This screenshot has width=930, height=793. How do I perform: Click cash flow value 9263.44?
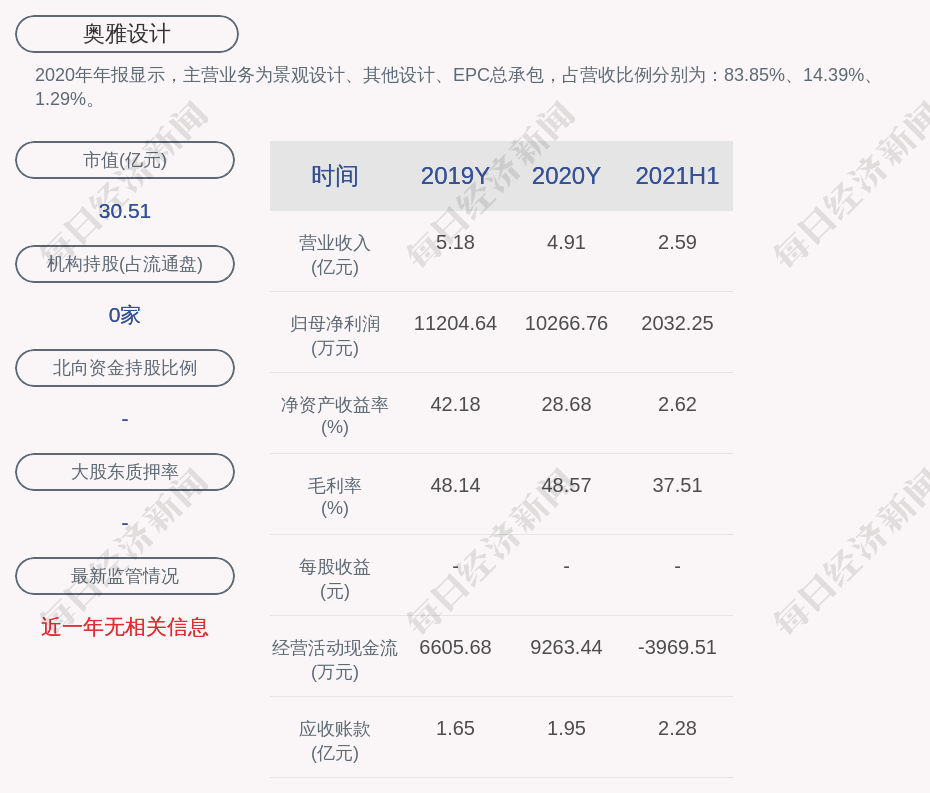tap(566, 647)
